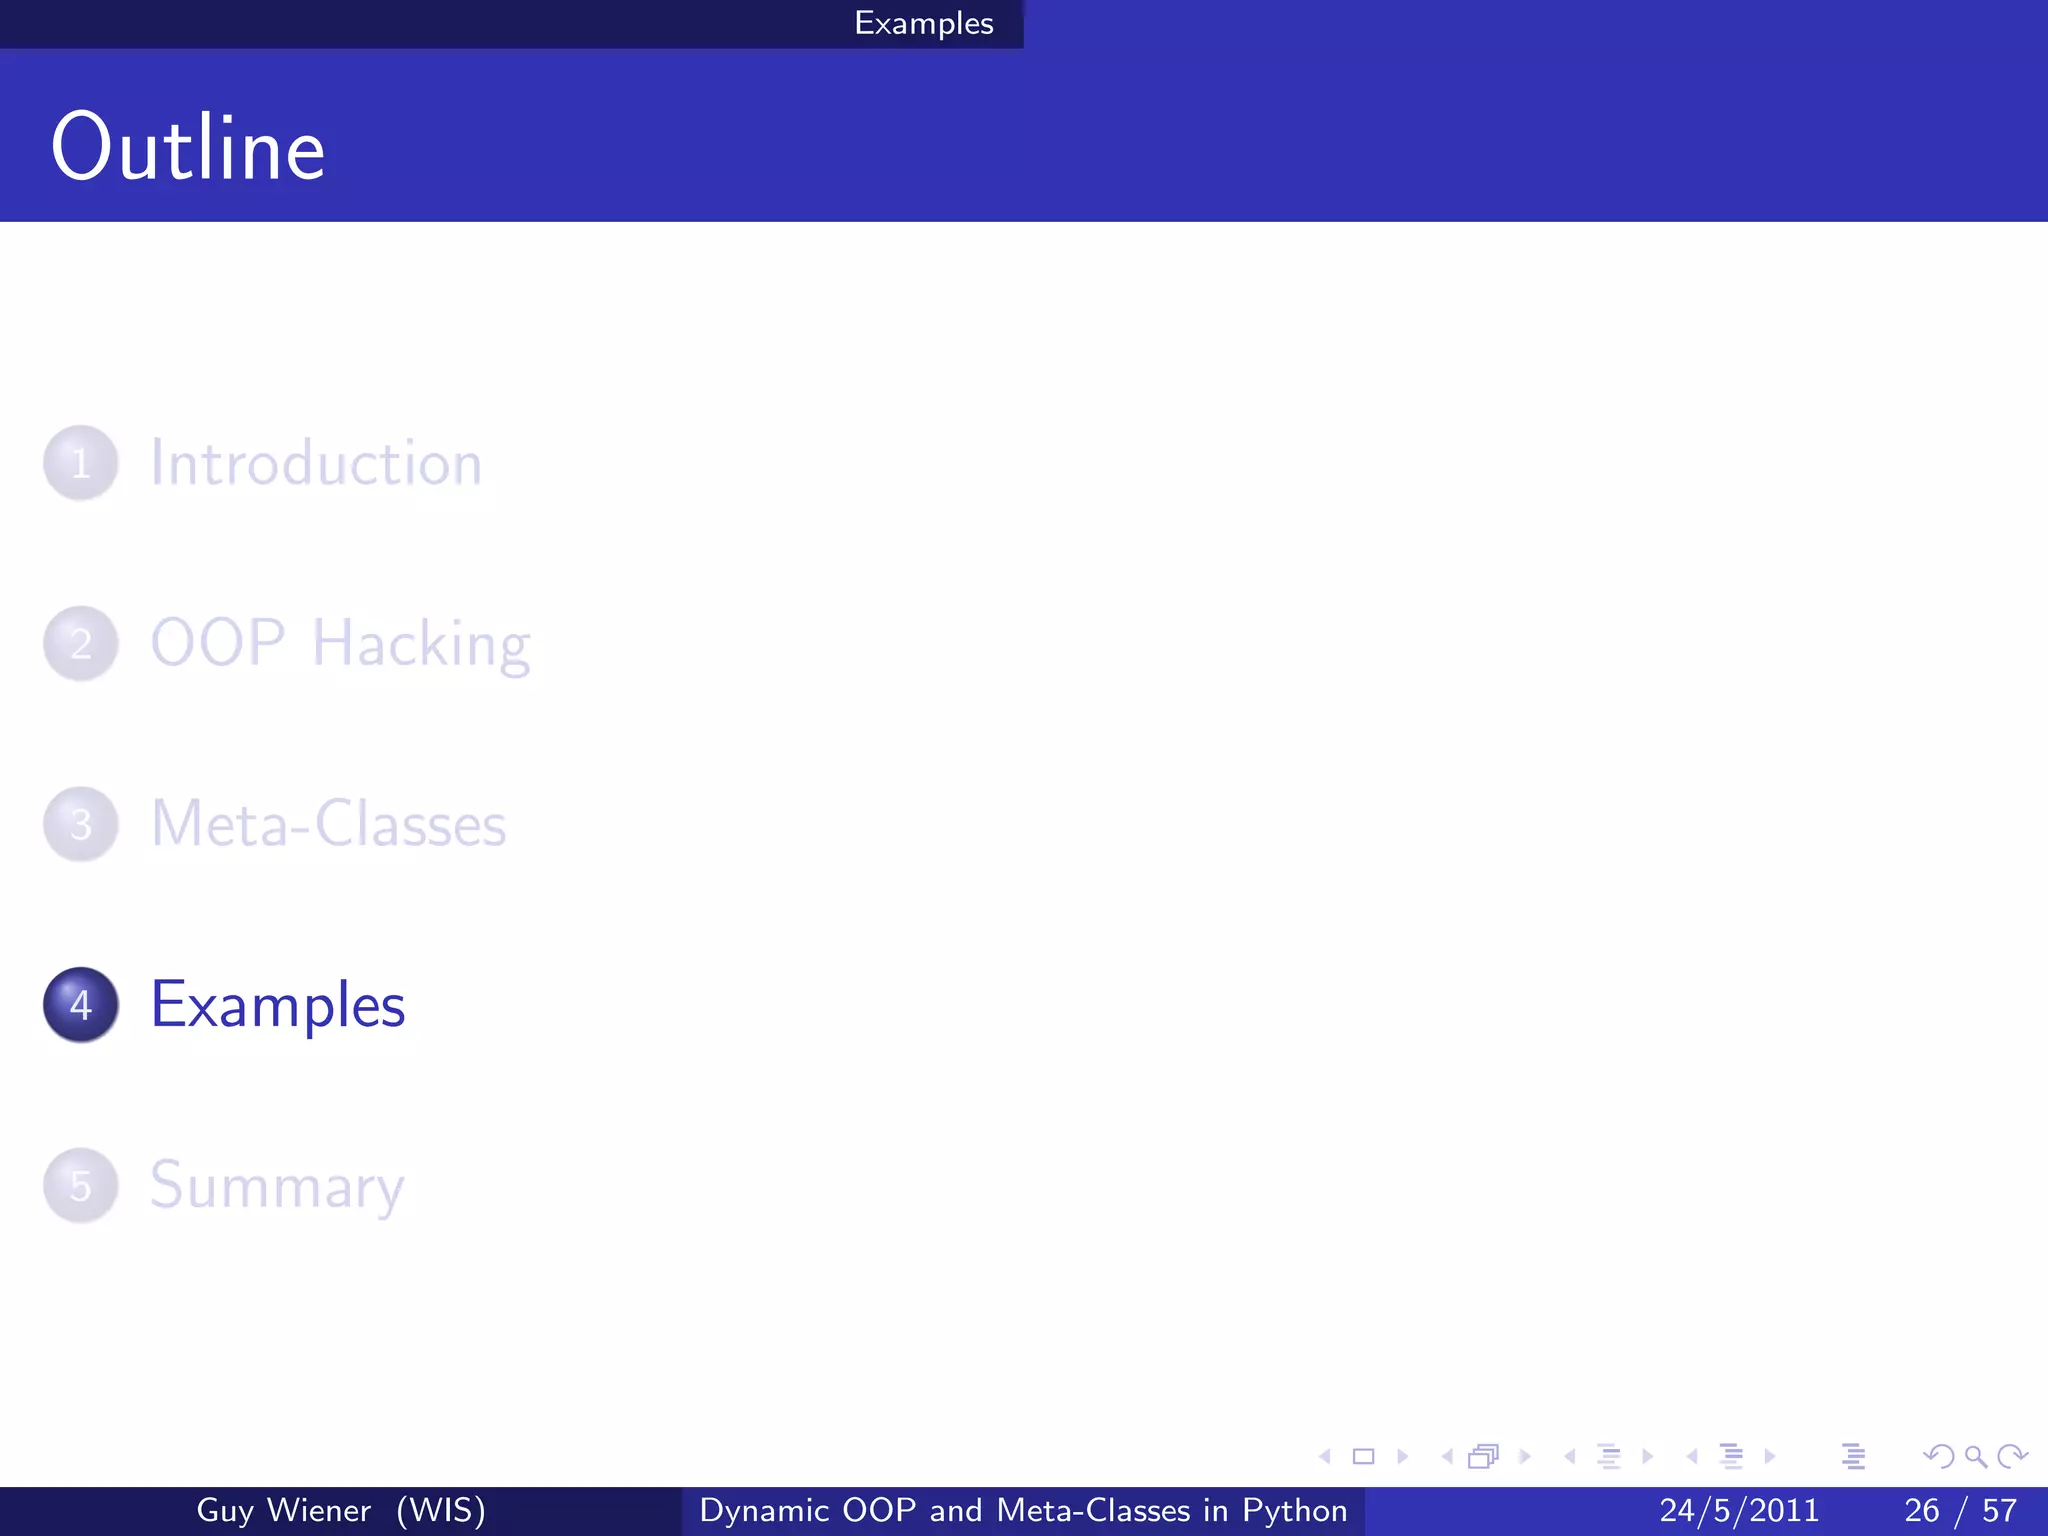Open the OOP Hacking section link

(340, 645)
